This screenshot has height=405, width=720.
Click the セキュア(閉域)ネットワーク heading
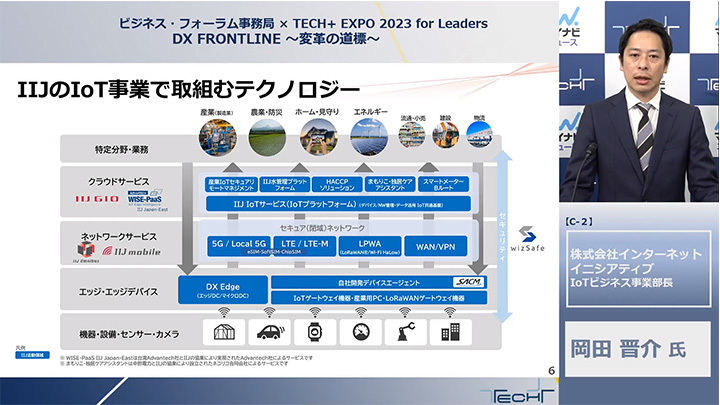pos(322,228)
